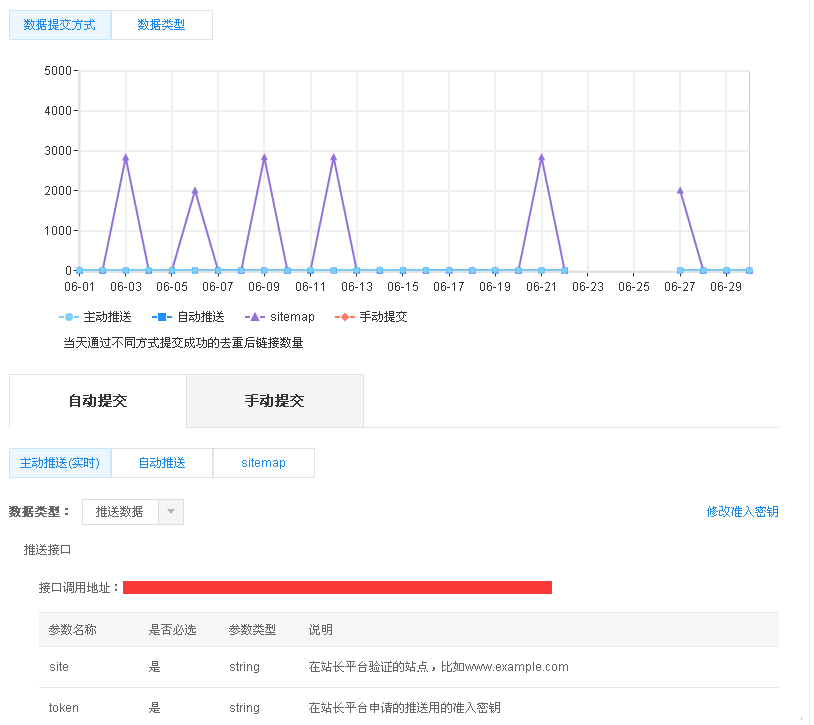The width and height of the screenshot is (814, 725).
Task: Select the 自动提交 tab
Action: [97, 401]
